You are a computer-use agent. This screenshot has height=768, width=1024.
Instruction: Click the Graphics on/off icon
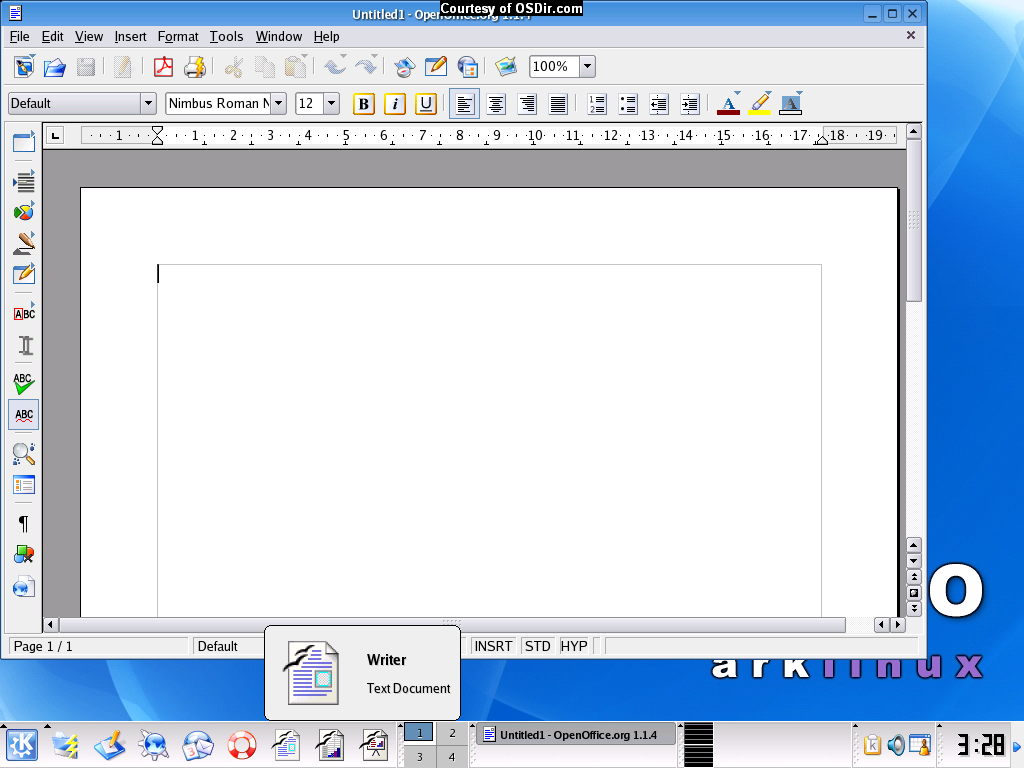(24, 555)
